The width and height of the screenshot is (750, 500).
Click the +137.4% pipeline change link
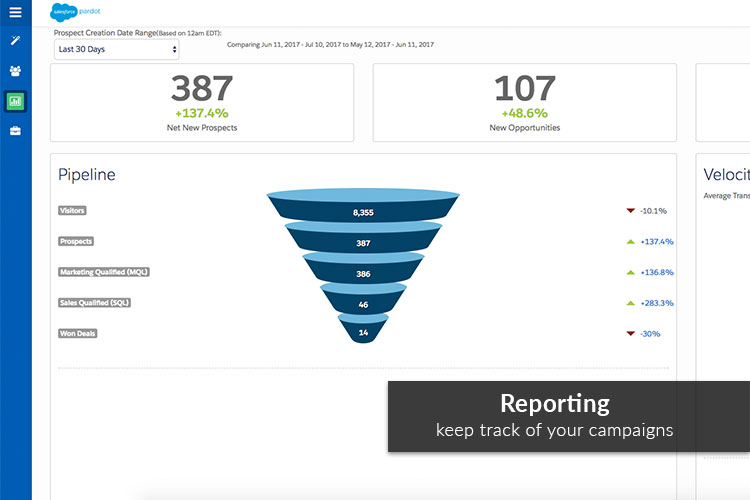point(657,242)
